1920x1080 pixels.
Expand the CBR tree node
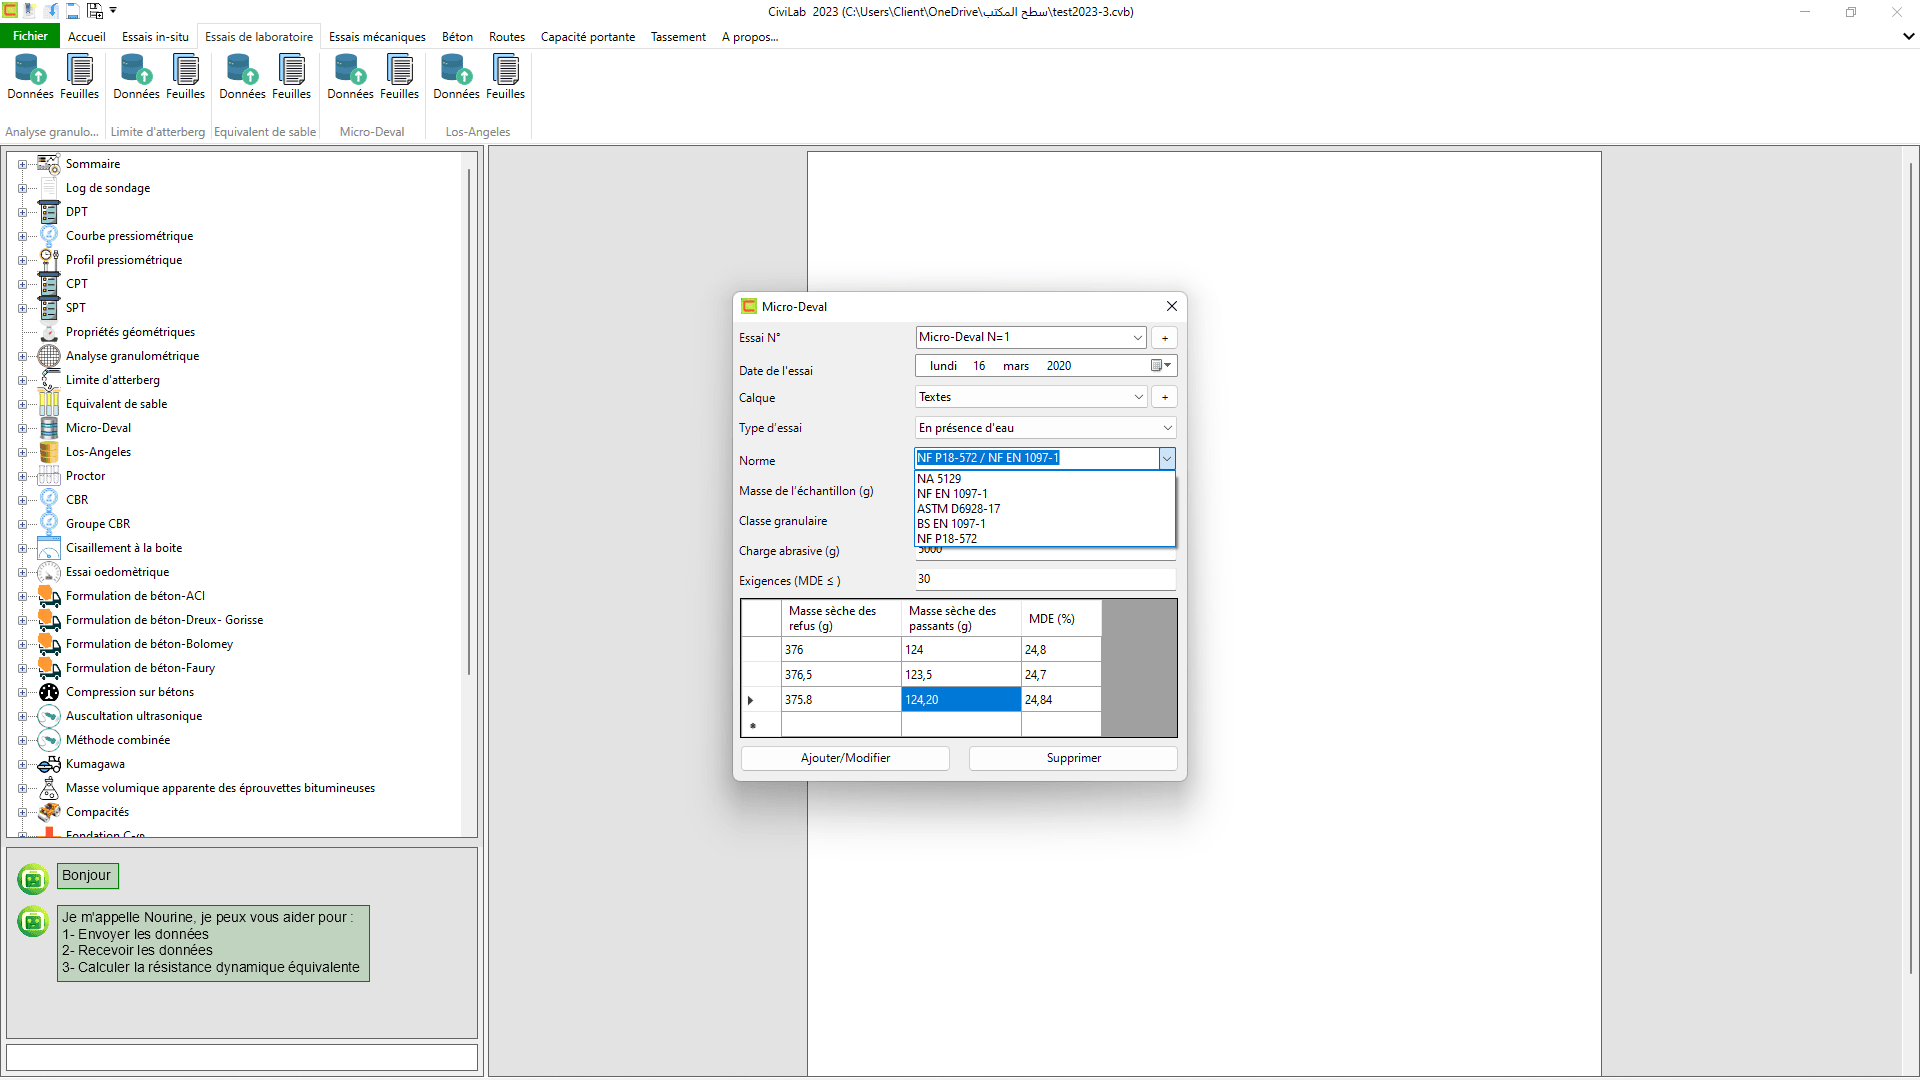22,500
